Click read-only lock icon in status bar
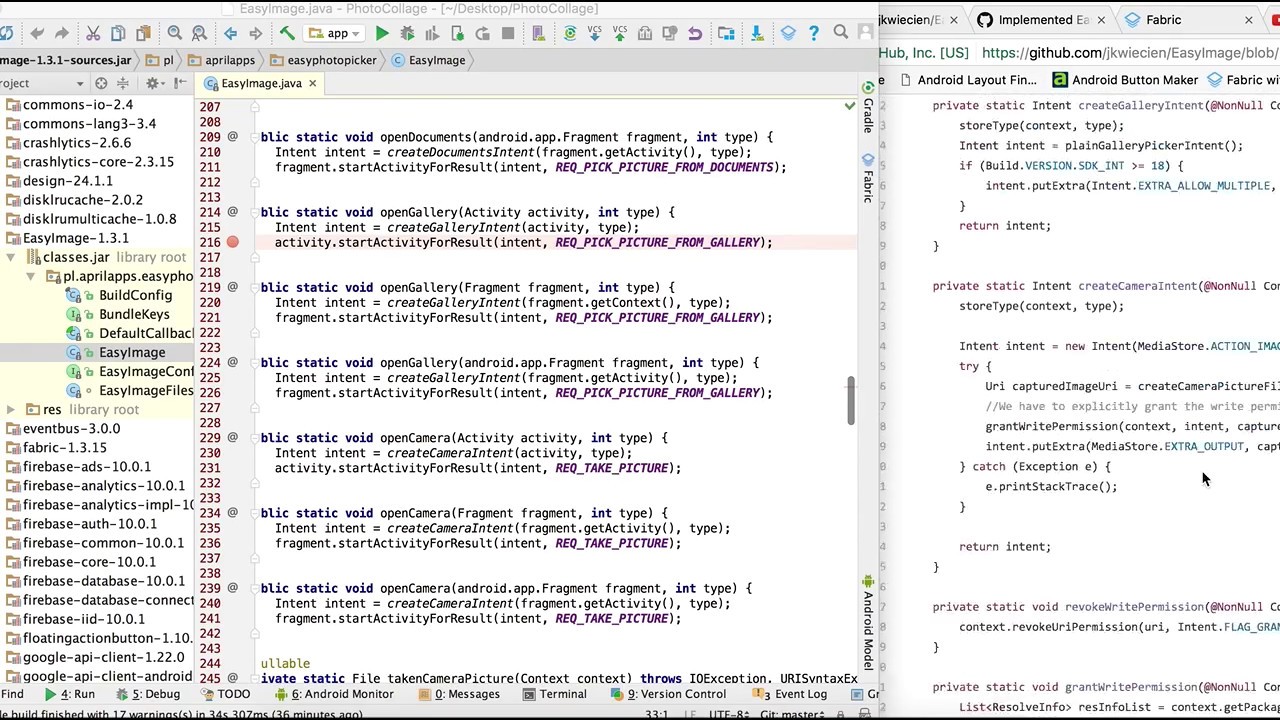The width and height of the screenshot is (1280, 720). (840, 714)
